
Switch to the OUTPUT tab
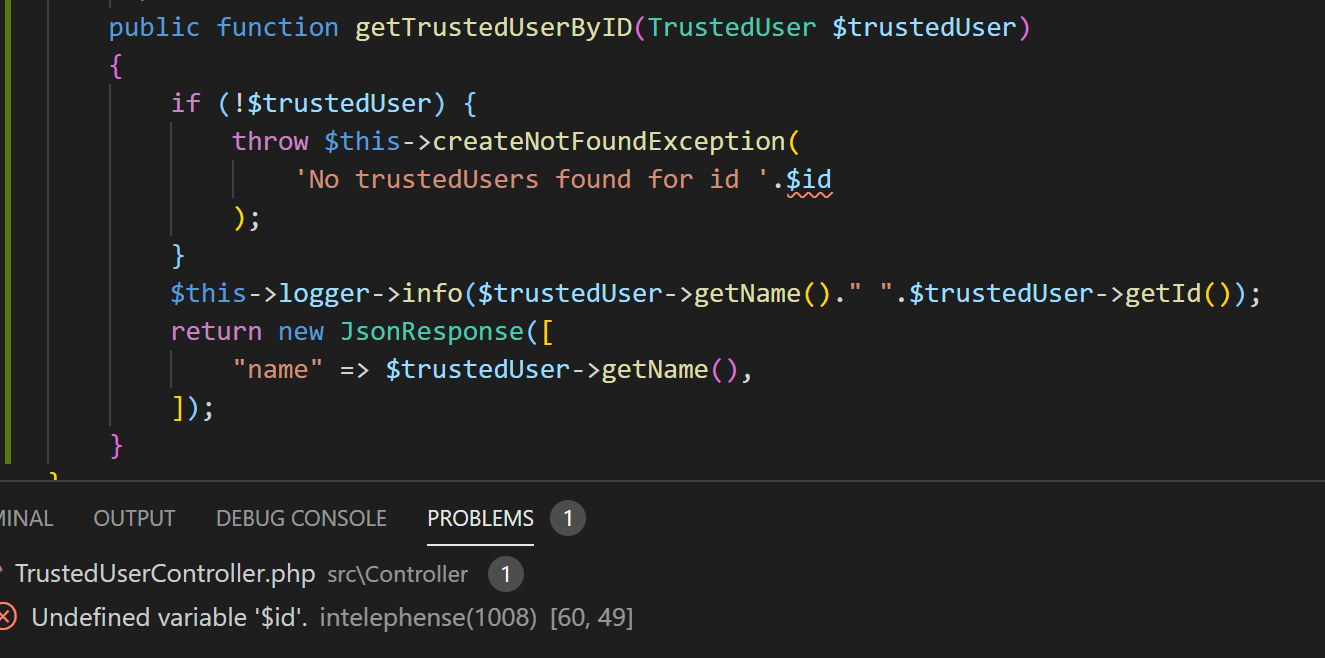(134, 518)
